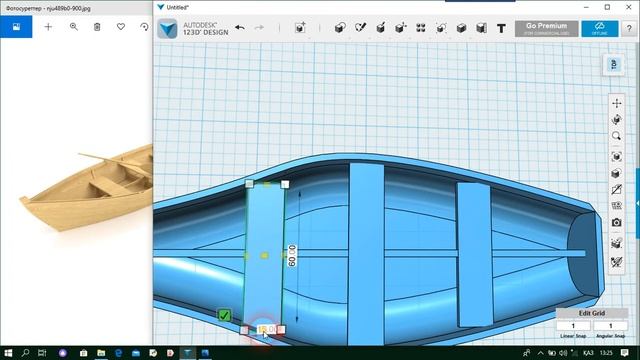Click the Offline sign-in button
This screenshot has height=360, width=640.
pyautogui.click(x=600, y=29)
